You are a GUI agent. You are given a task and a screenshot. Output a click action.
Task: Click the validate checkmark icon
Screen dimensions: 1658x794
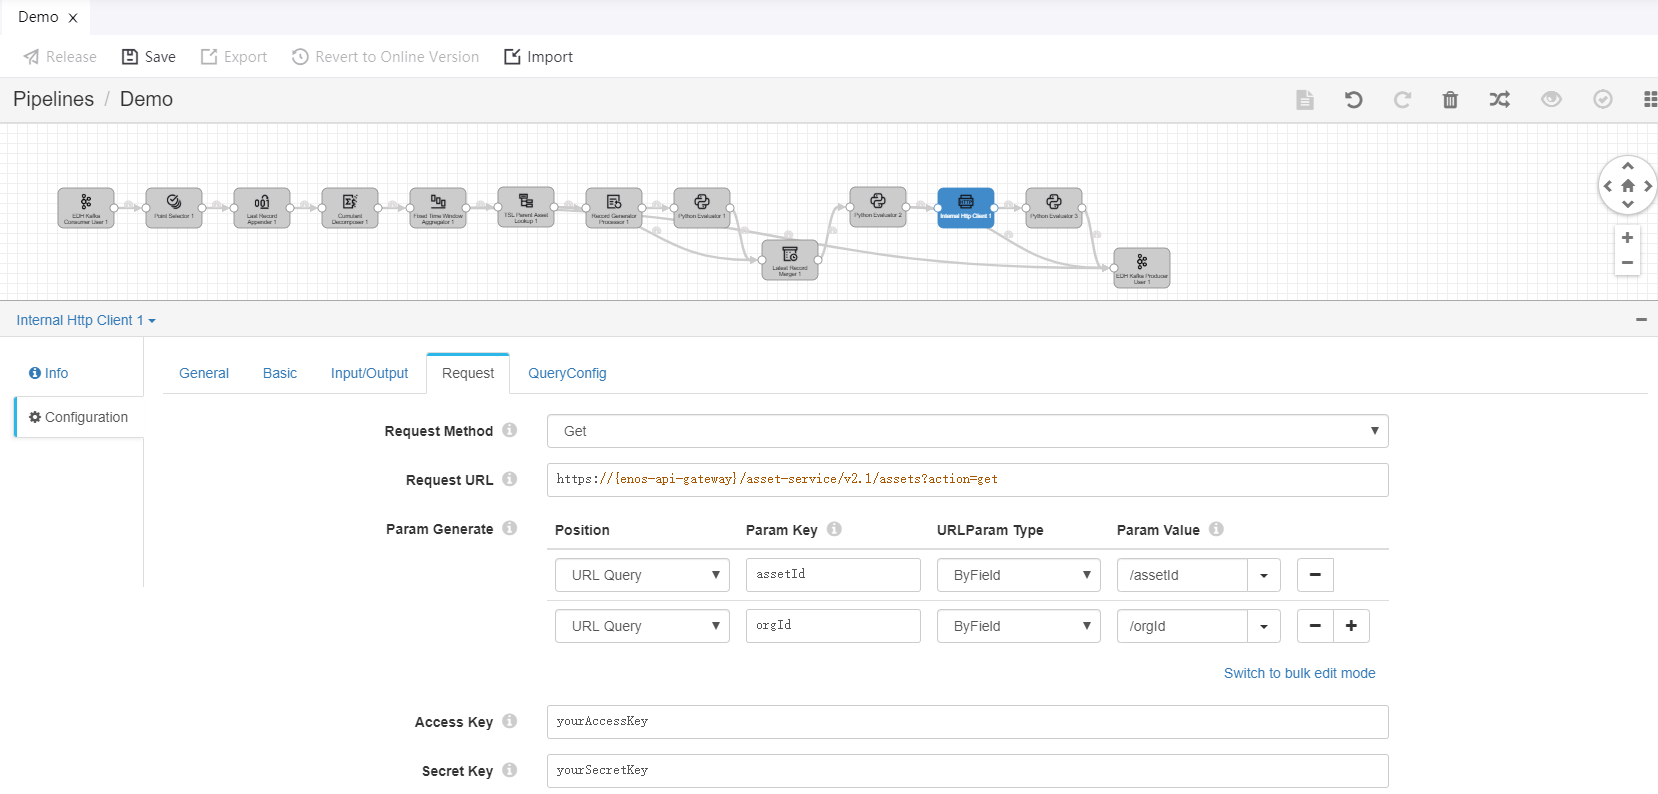click(x=1603, y=99)
